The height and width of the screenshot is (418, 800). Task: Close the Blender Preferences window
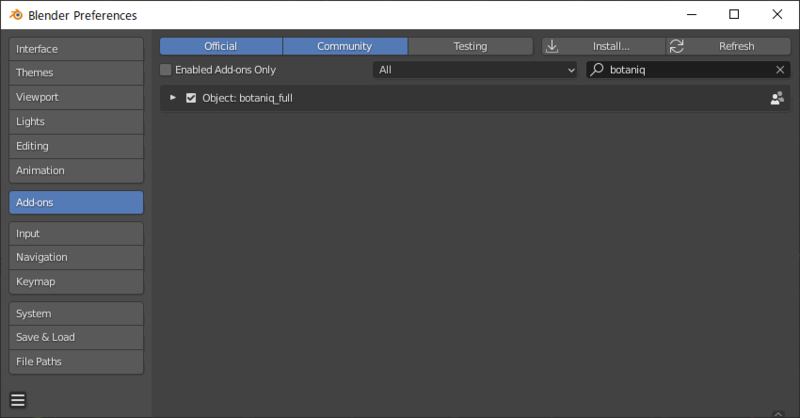(x=777, y=14)
